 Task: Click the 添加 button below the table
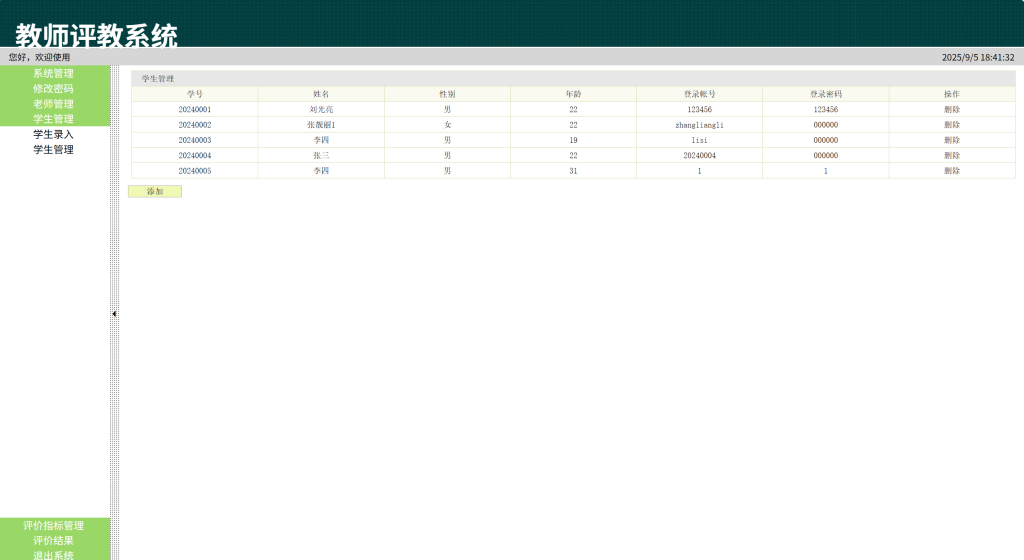pyautogui.click(x=155, y=191)
